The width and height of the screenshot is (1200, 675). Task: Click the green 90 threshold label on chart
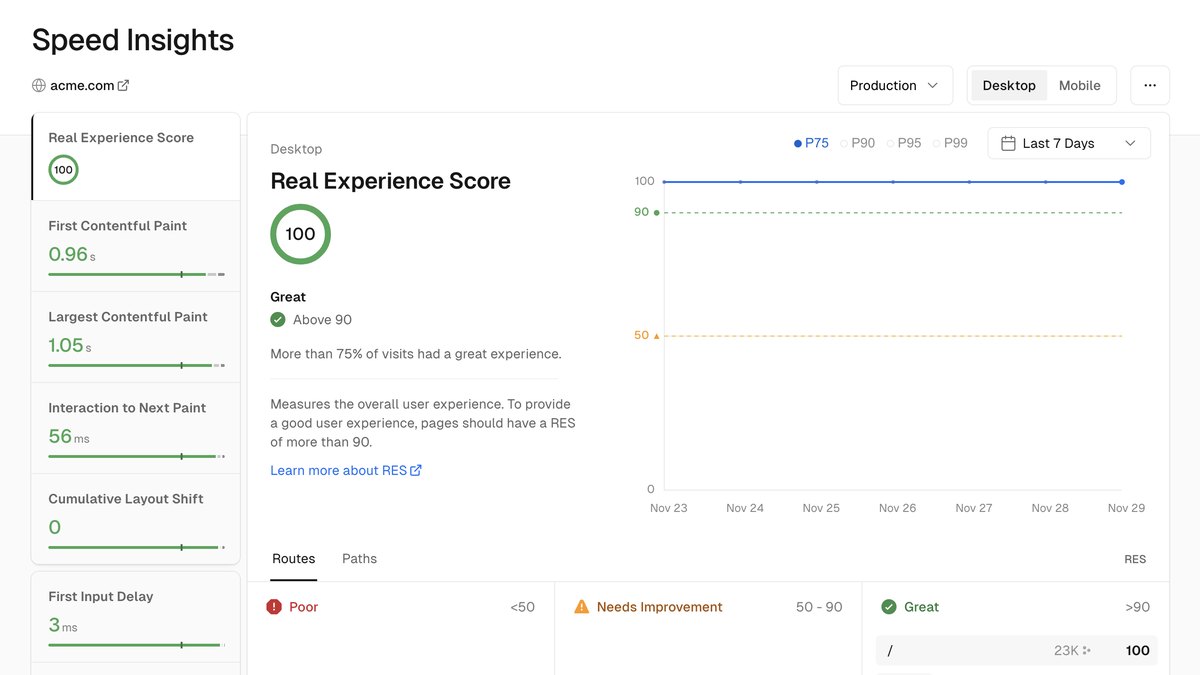click(x=641, y=212)
